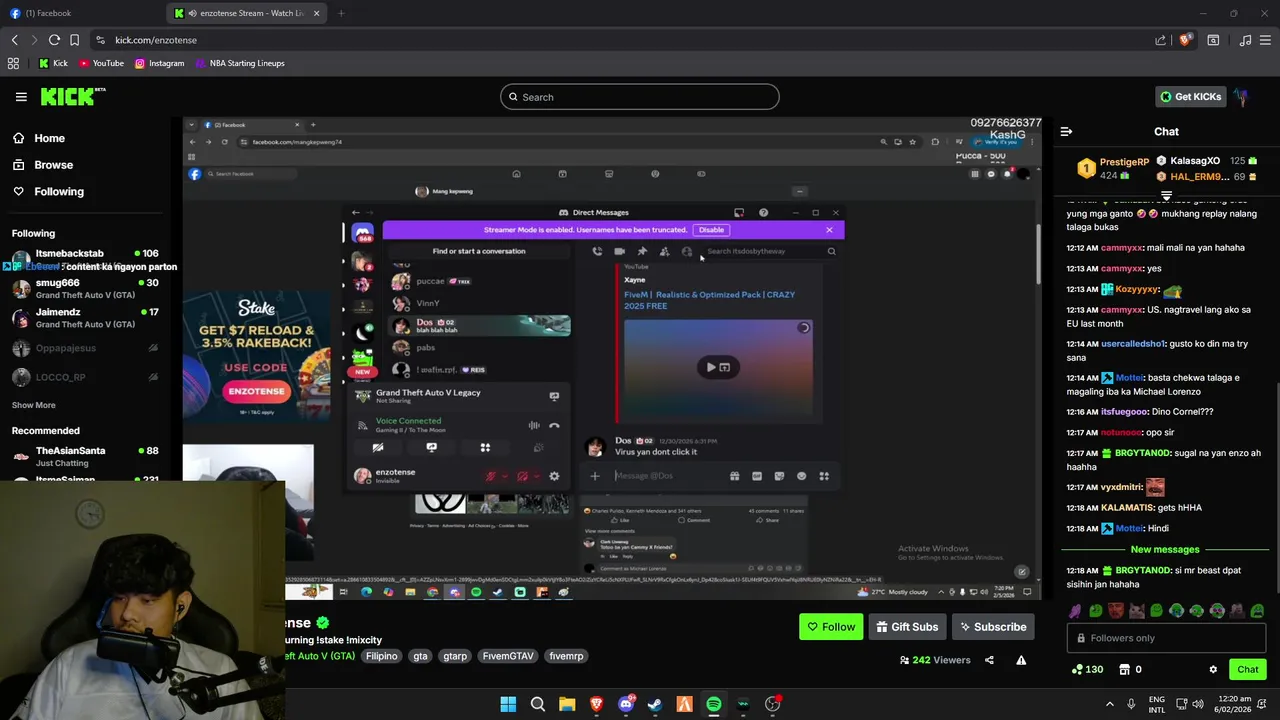The width and height of the screenshot is (1280, 720).
Task: Click the Subscribe button
Action: (993, 627)
